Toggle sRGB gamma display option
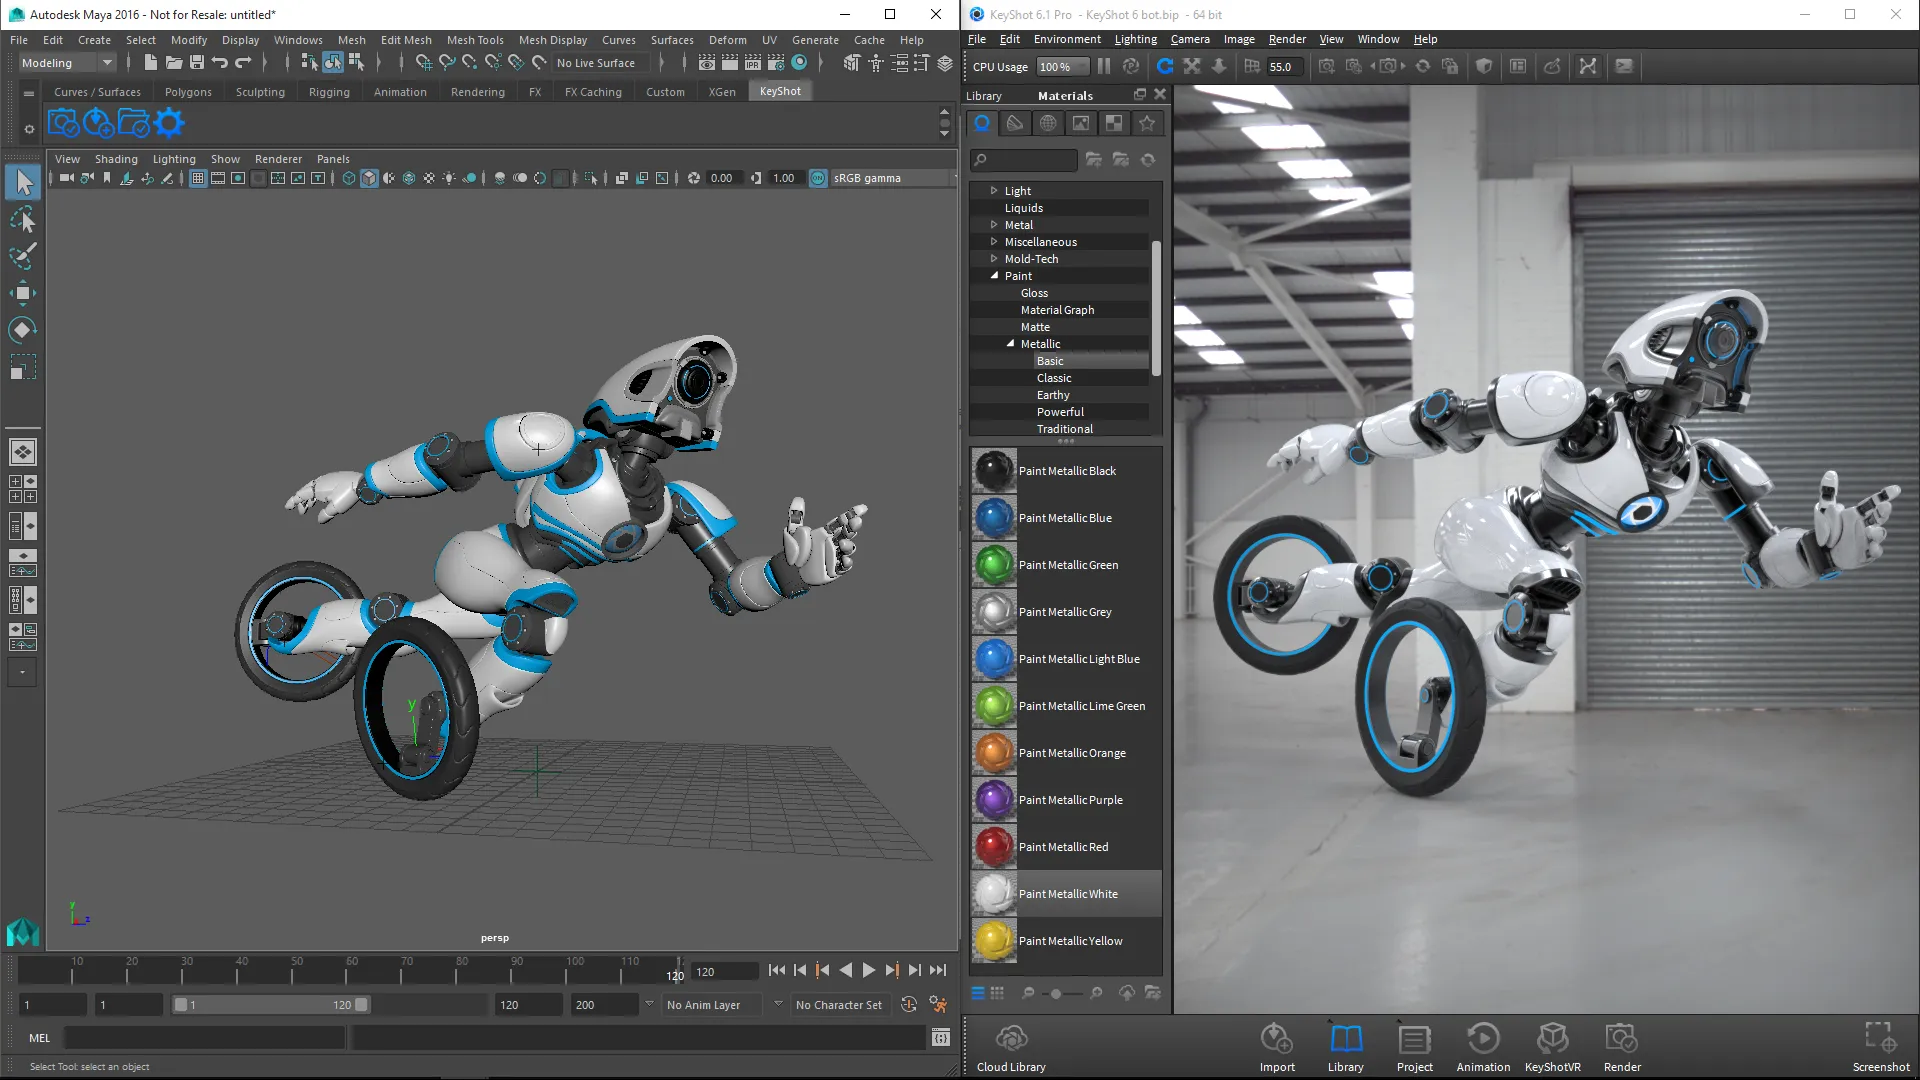The width and height of the screenshot is (1920, 1080). click(816, 178)
